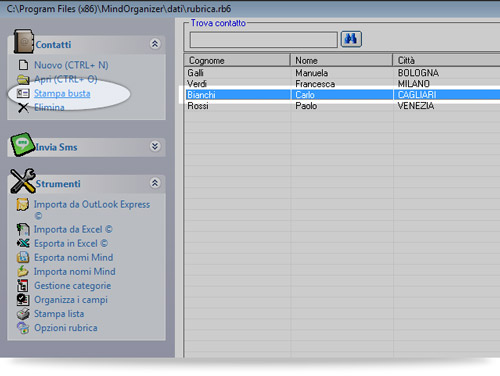The image size is (500, 376).
Task: Click the Contatti address book icon
Action: point(24,41)
